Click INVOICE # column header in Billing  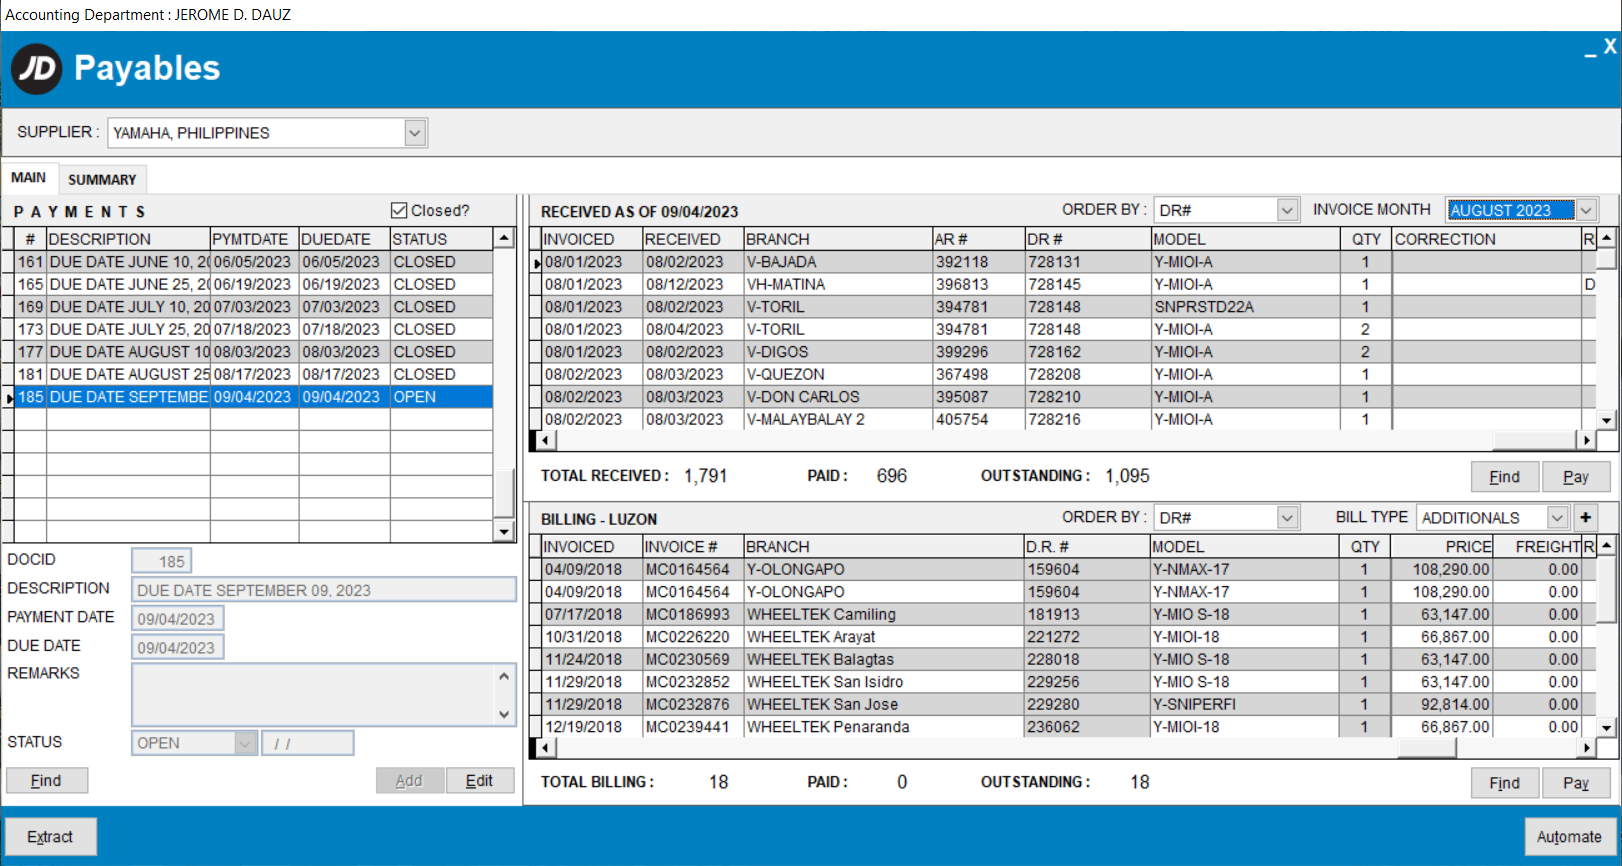[x=693, y=547]
